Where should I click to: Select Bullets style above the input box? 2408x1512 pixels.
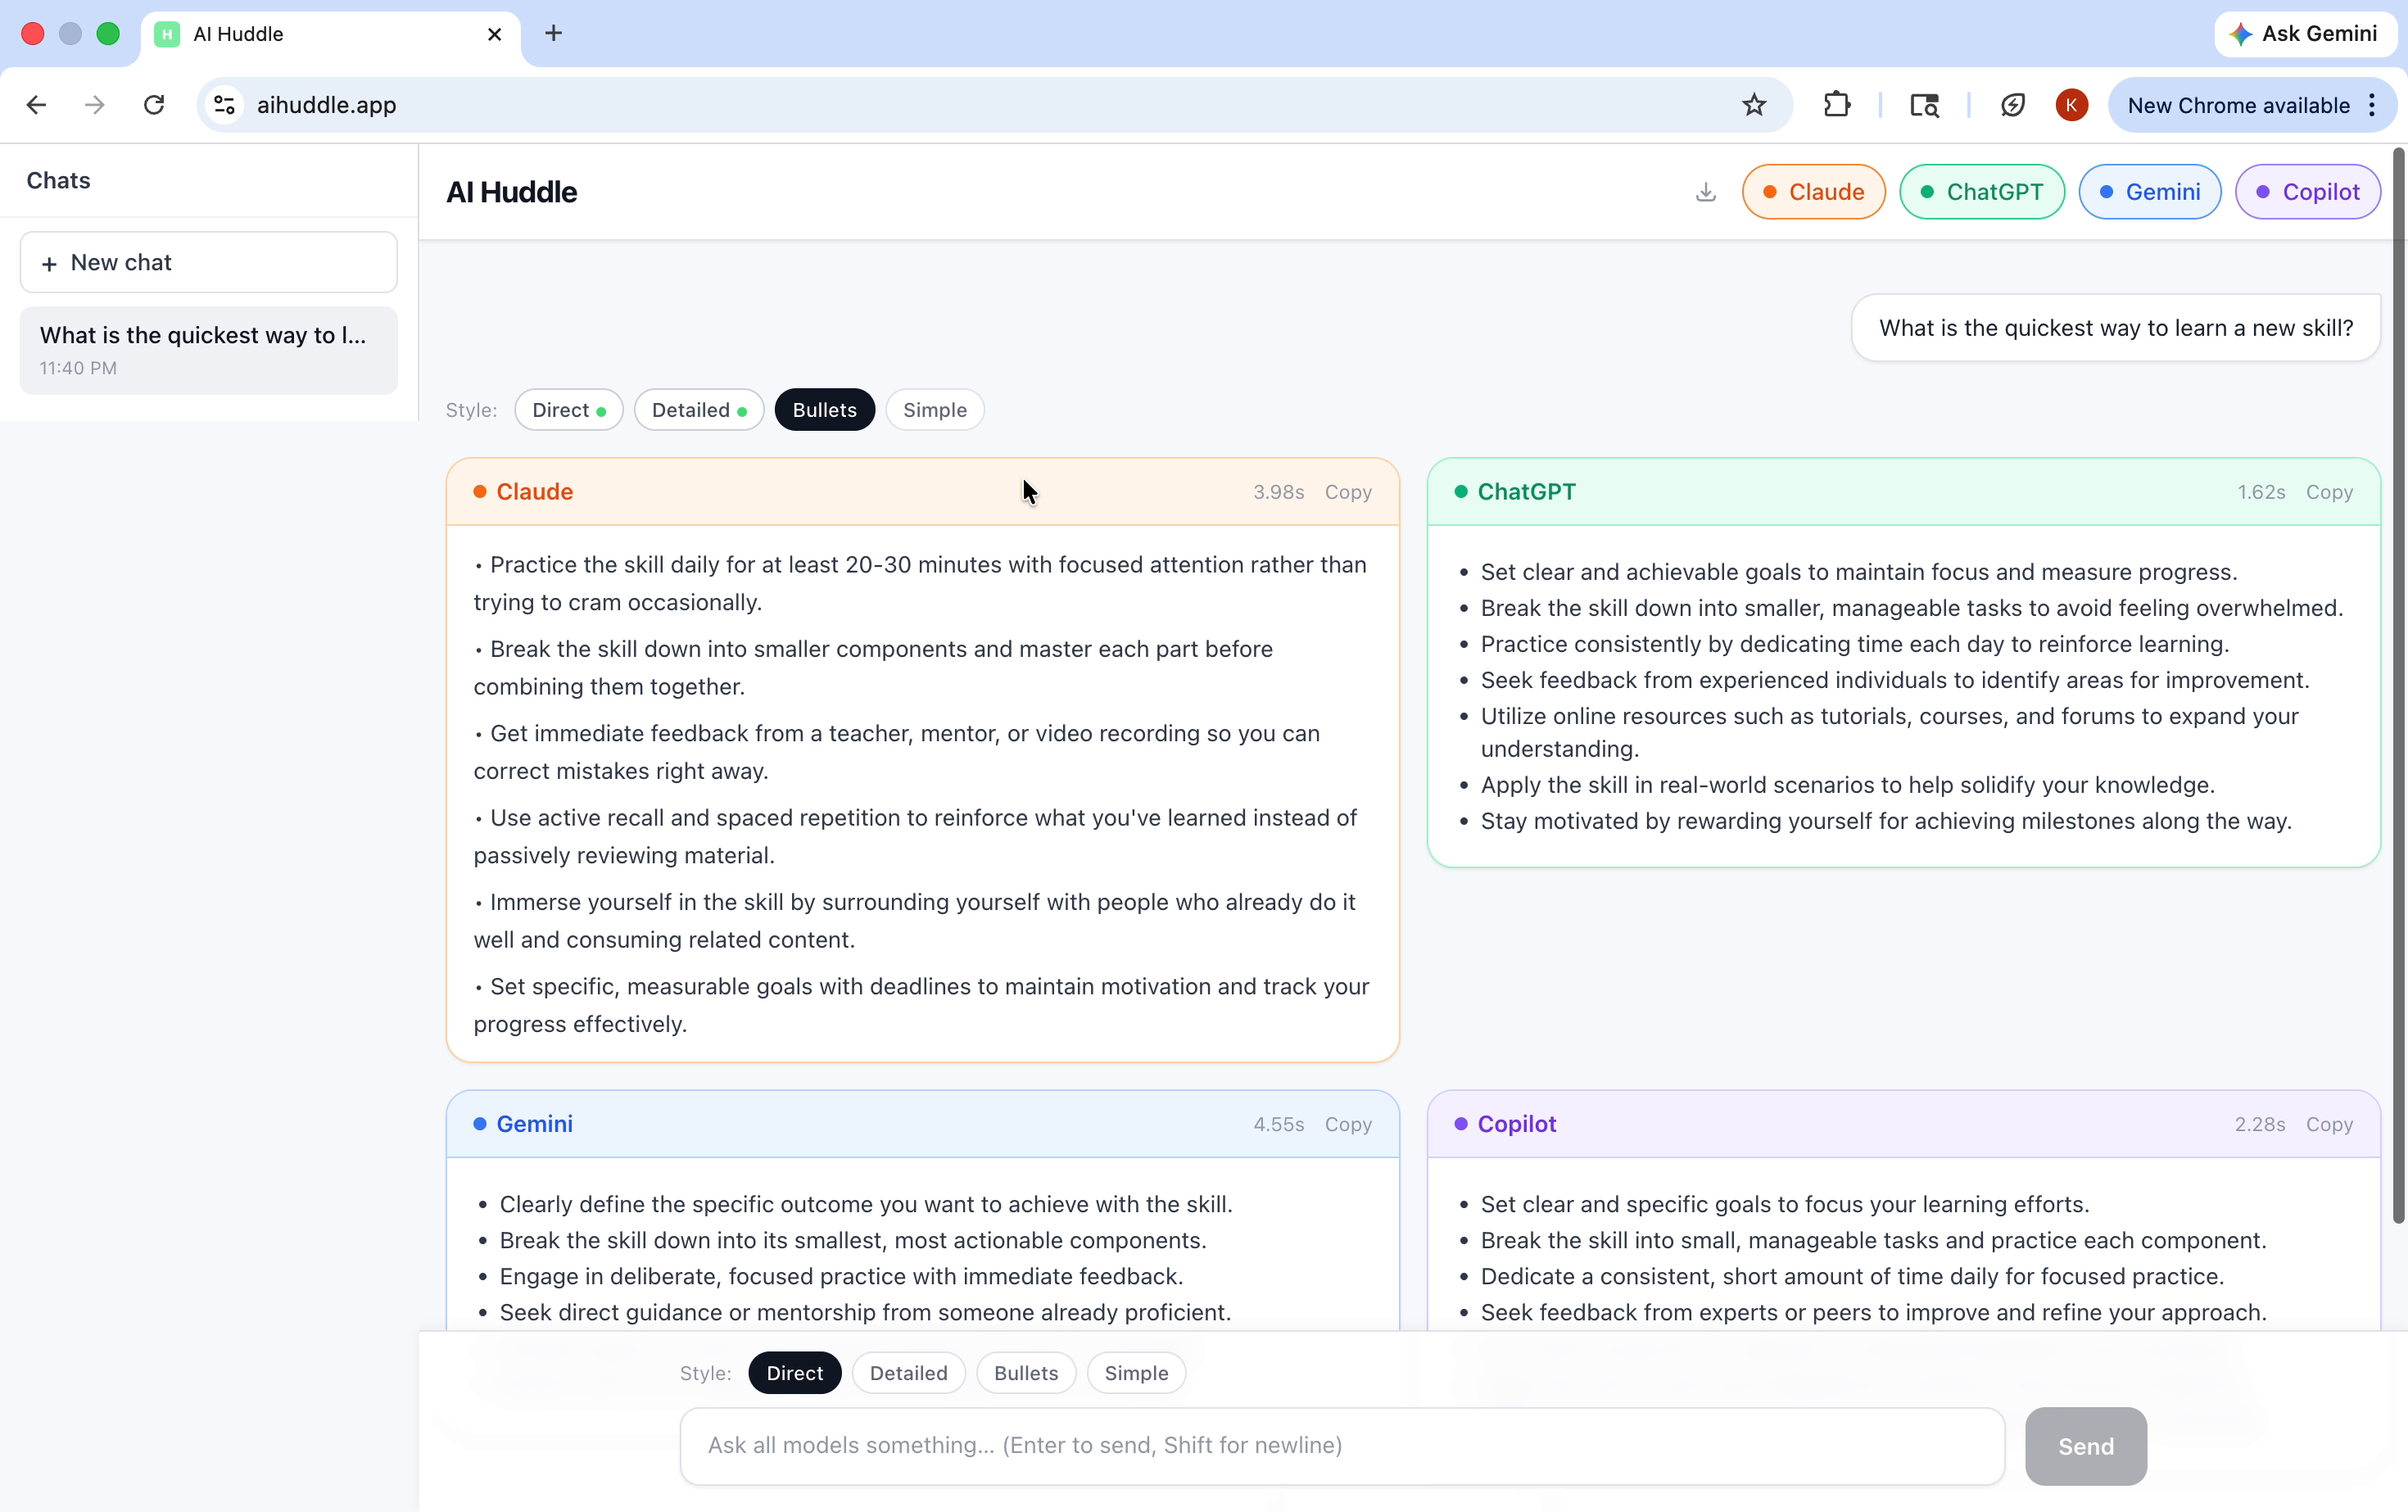click(x=1025, y=1373)
